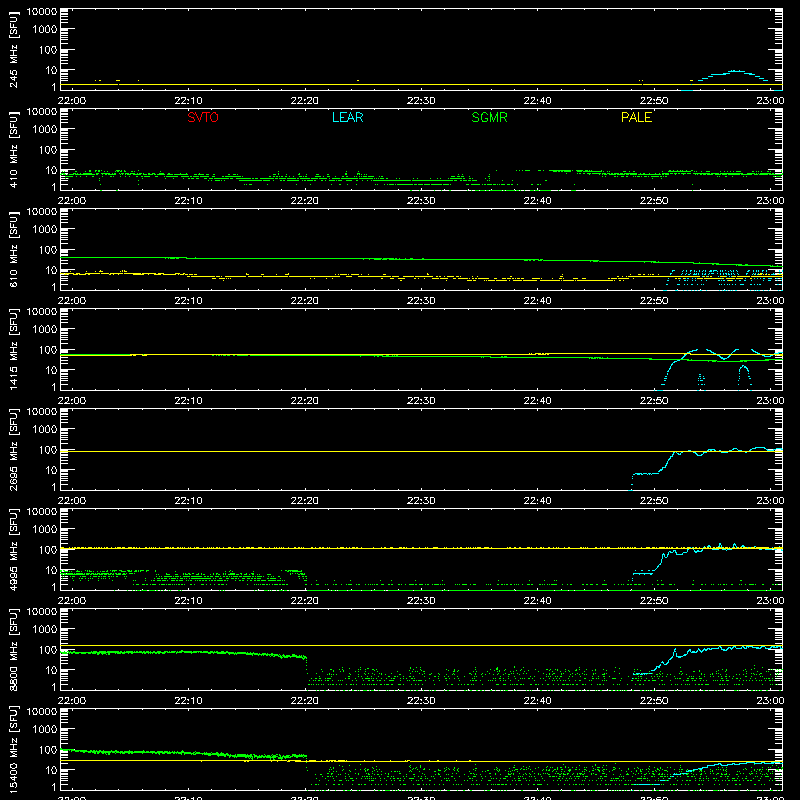Select the 15400 MHz [SFU] axis title
Image resolution: width=800 pixels, height=800 pixels.
tap(13, 749)
